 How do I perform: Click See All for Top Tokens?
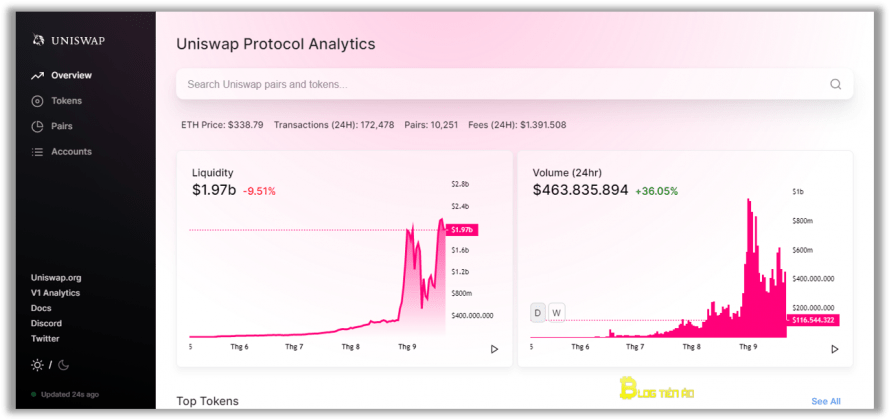click(826, 401)
